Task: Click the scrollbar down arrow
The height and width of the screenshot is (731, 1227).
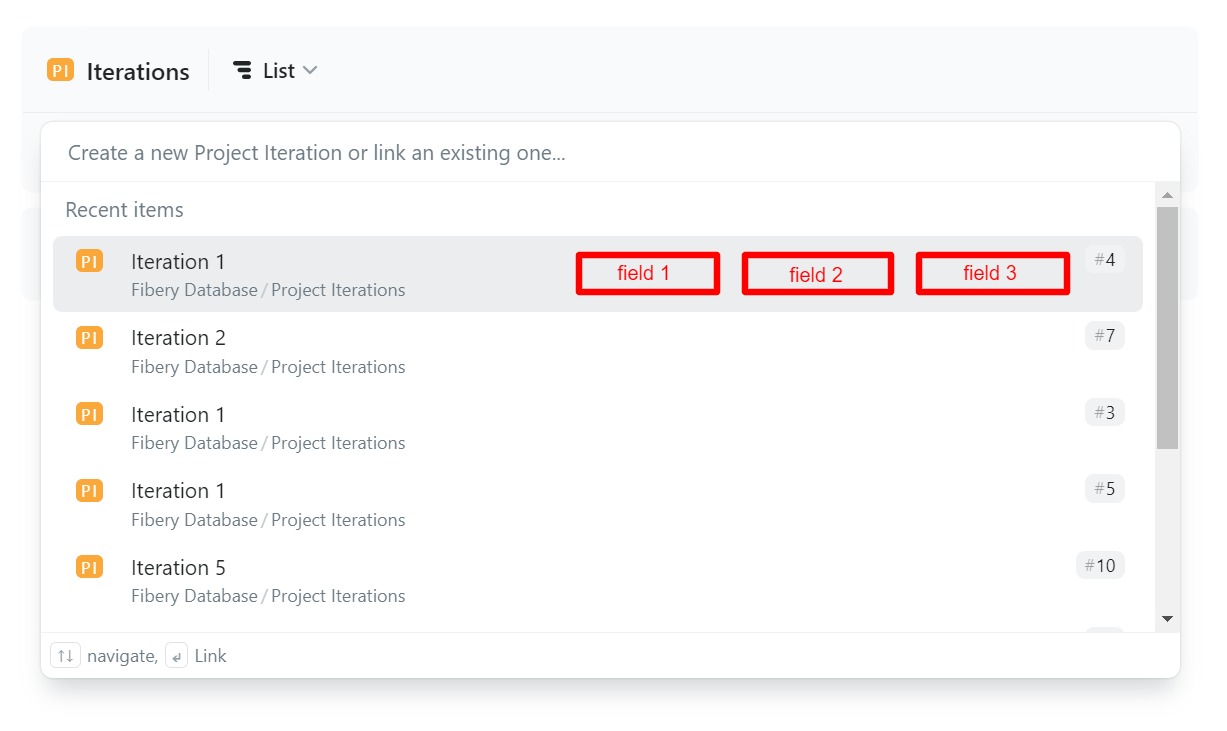Action: (1167, 620)
